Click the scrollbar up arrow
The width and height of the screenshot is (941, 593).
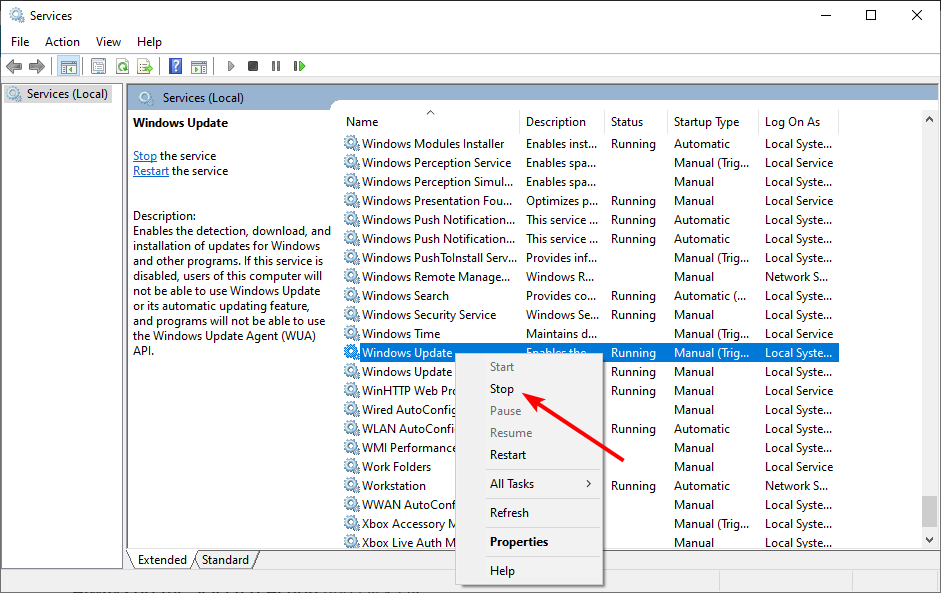click(x=930, y=119)
